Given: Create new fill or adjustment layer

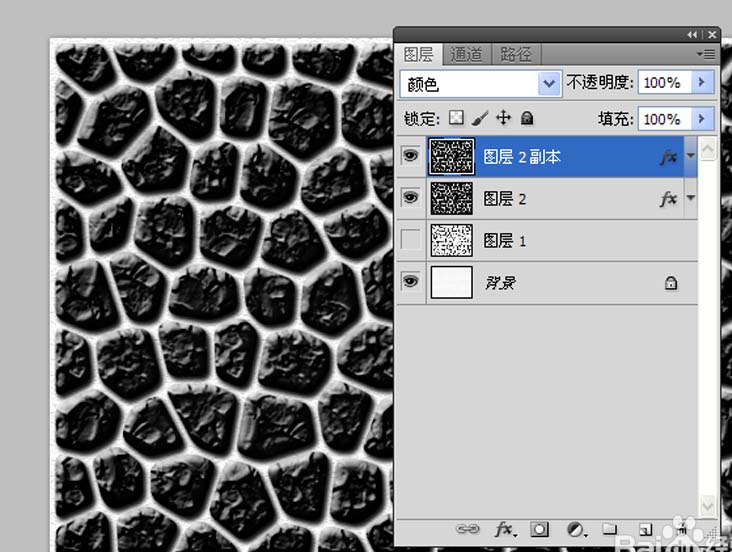Looking at the screenshot, I should tap(576, 529).
